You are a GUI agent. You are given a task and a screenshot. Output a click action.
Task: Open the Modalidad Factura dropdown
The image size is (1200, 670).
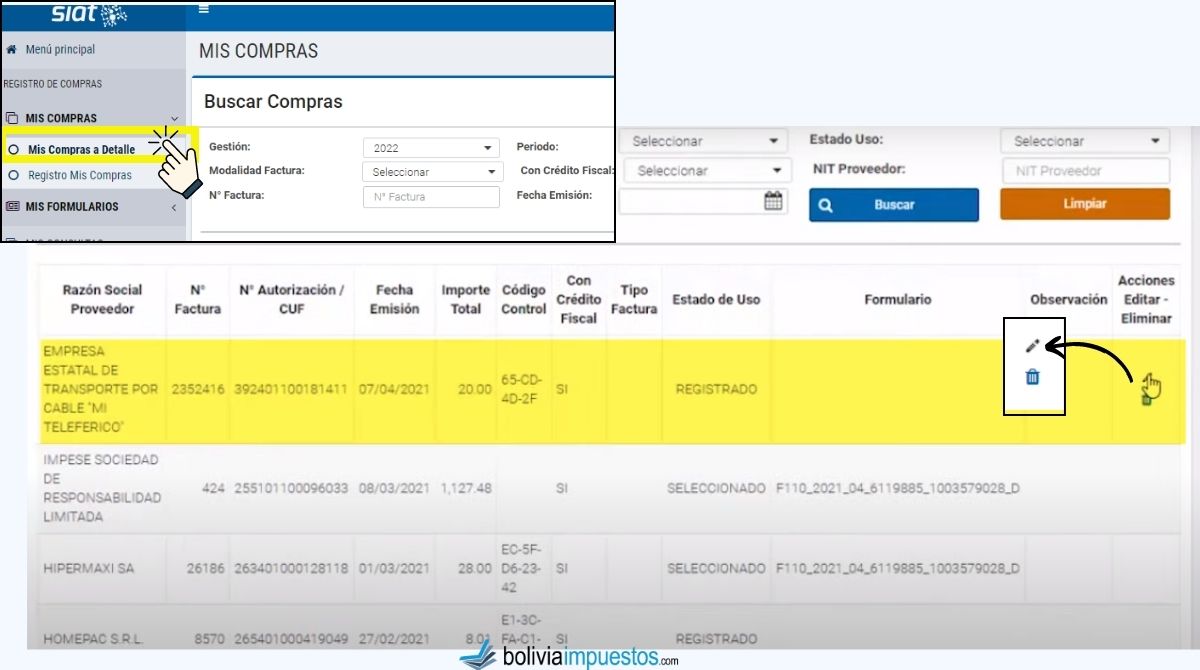point(432,172)
